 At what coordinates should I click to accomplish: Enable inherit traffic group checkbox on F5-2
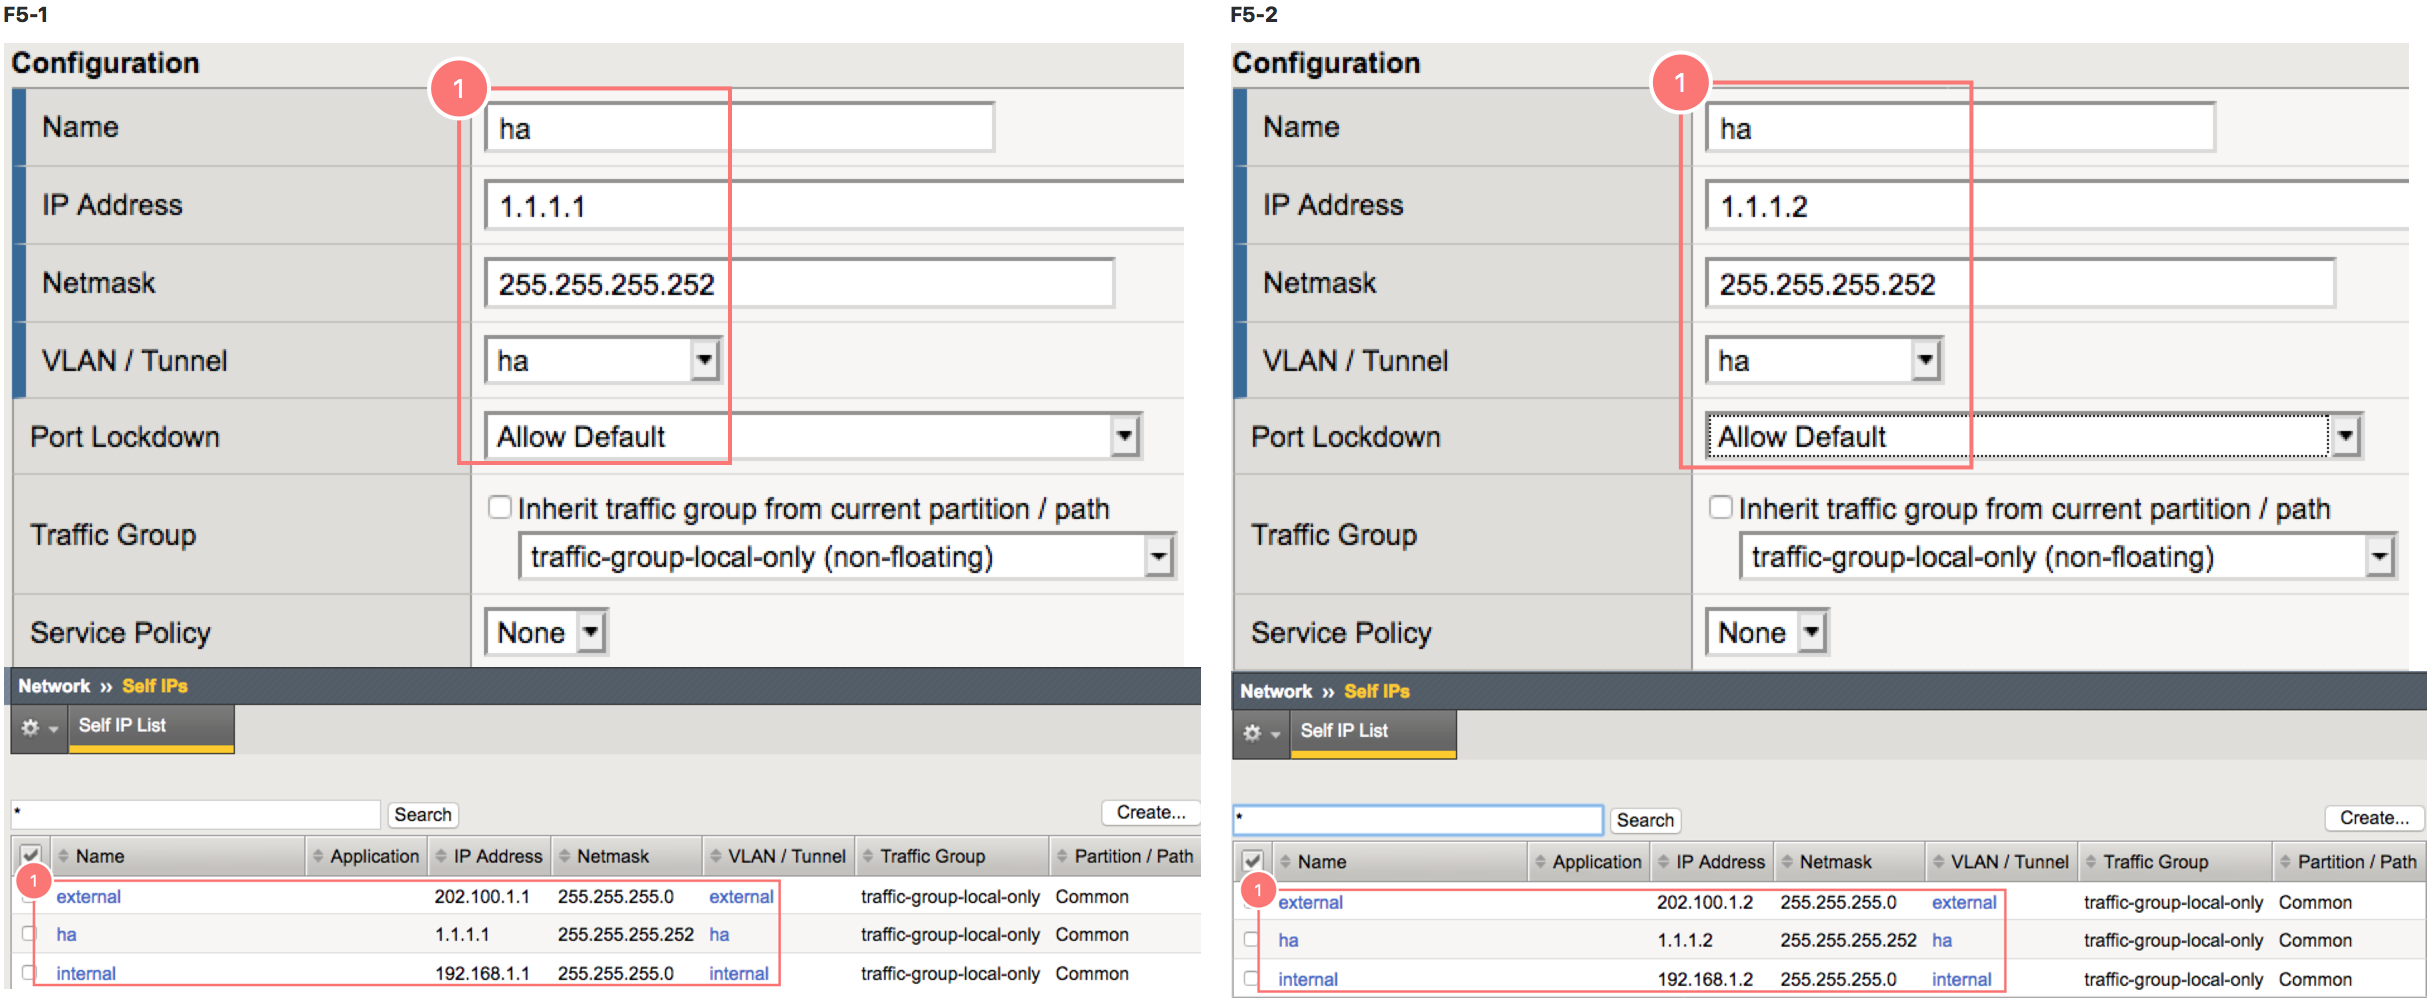[1720, 507]
